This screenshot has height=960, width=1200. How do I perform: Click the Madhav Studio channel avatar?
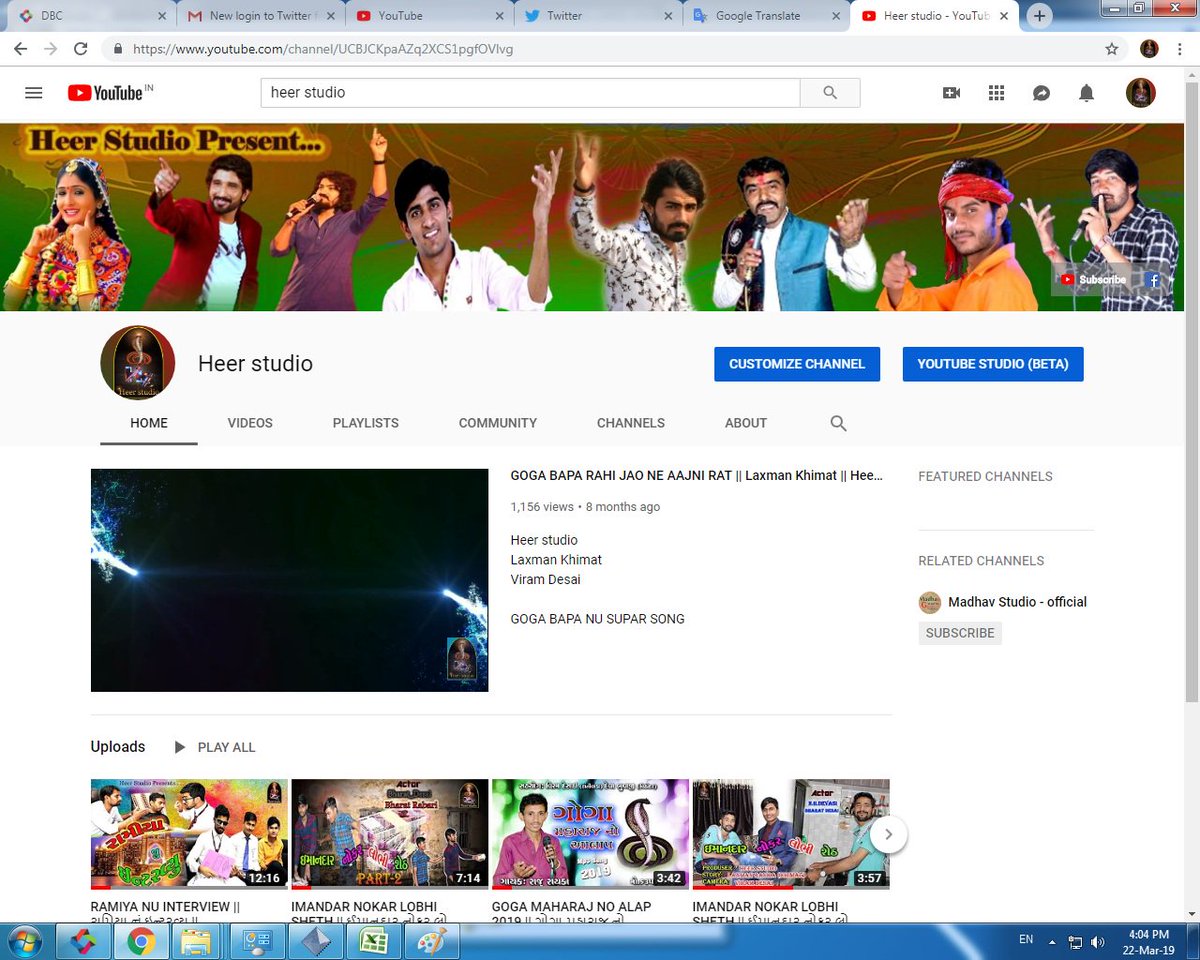click(930, 602)
